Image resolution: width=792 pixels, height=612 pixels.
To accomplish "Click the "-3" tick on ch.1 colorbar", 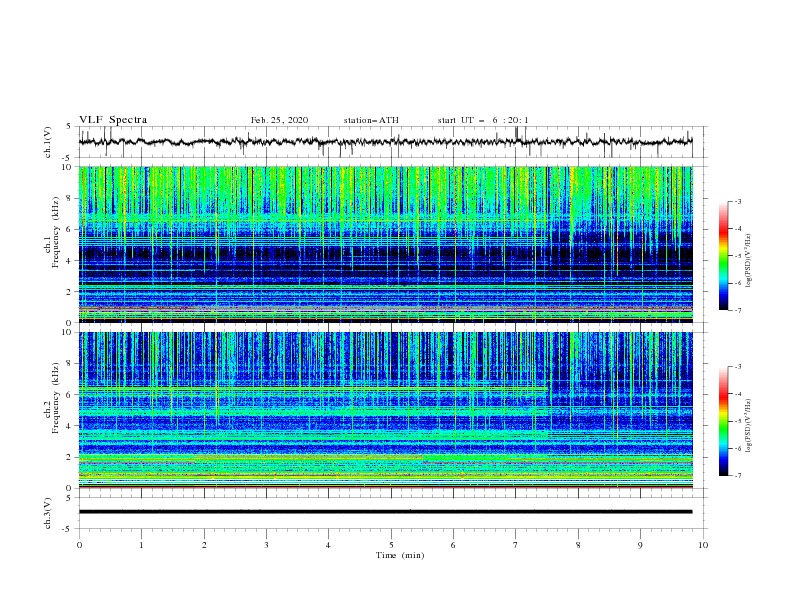I will click(738, 201).
